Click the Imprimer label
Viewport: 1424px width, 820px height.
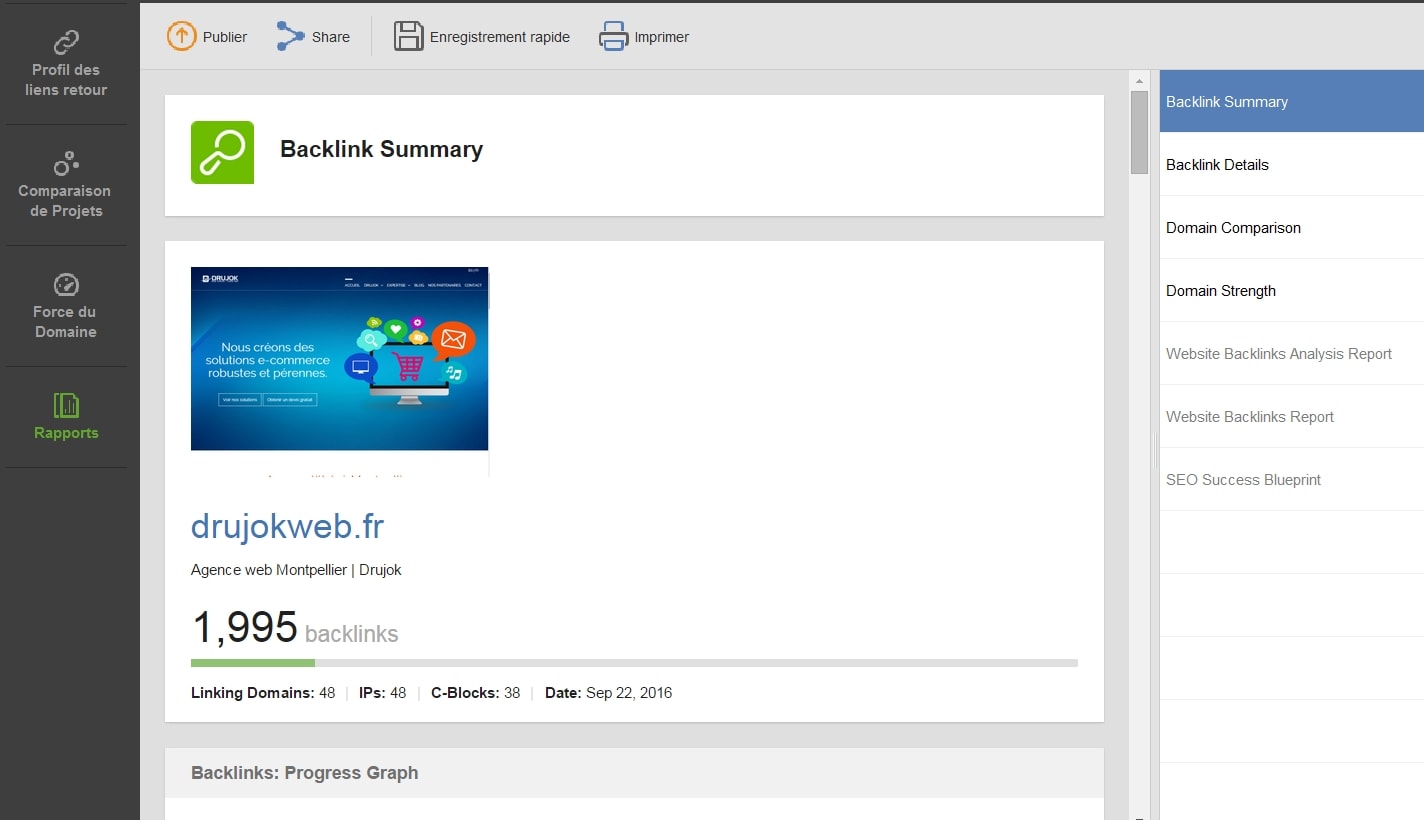pyautogui.click(x=662, y=37)
